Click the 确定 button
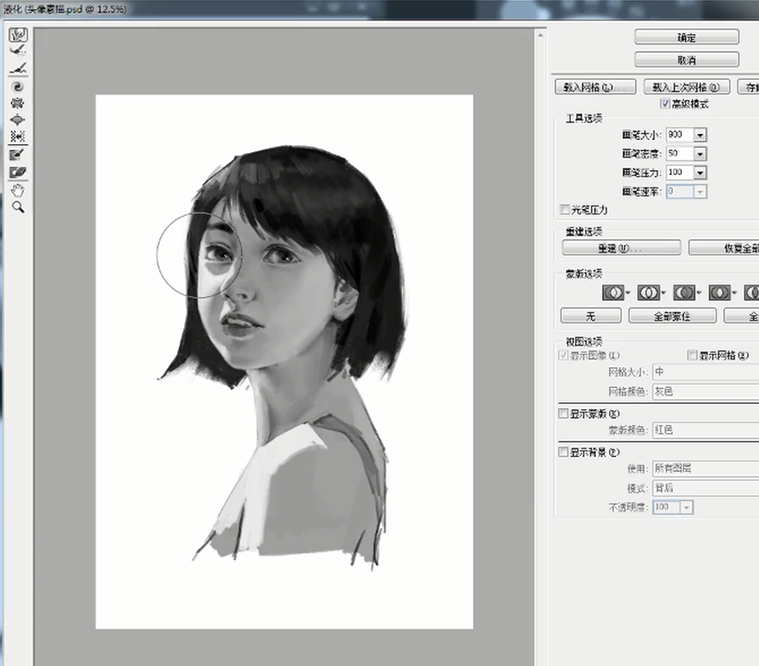The width and height of the screenshot is (759, 666). (x=686, y=37)
